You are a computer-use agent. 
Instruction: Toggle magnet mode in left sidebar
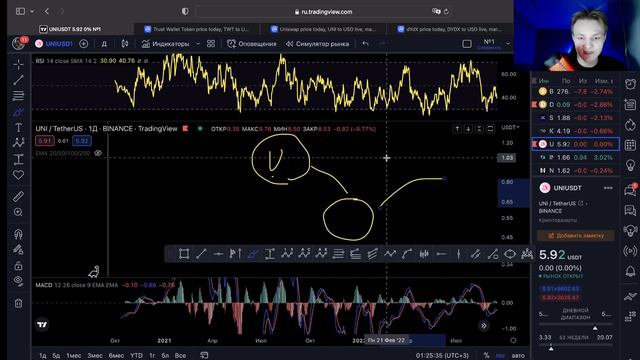coord(18,234)
